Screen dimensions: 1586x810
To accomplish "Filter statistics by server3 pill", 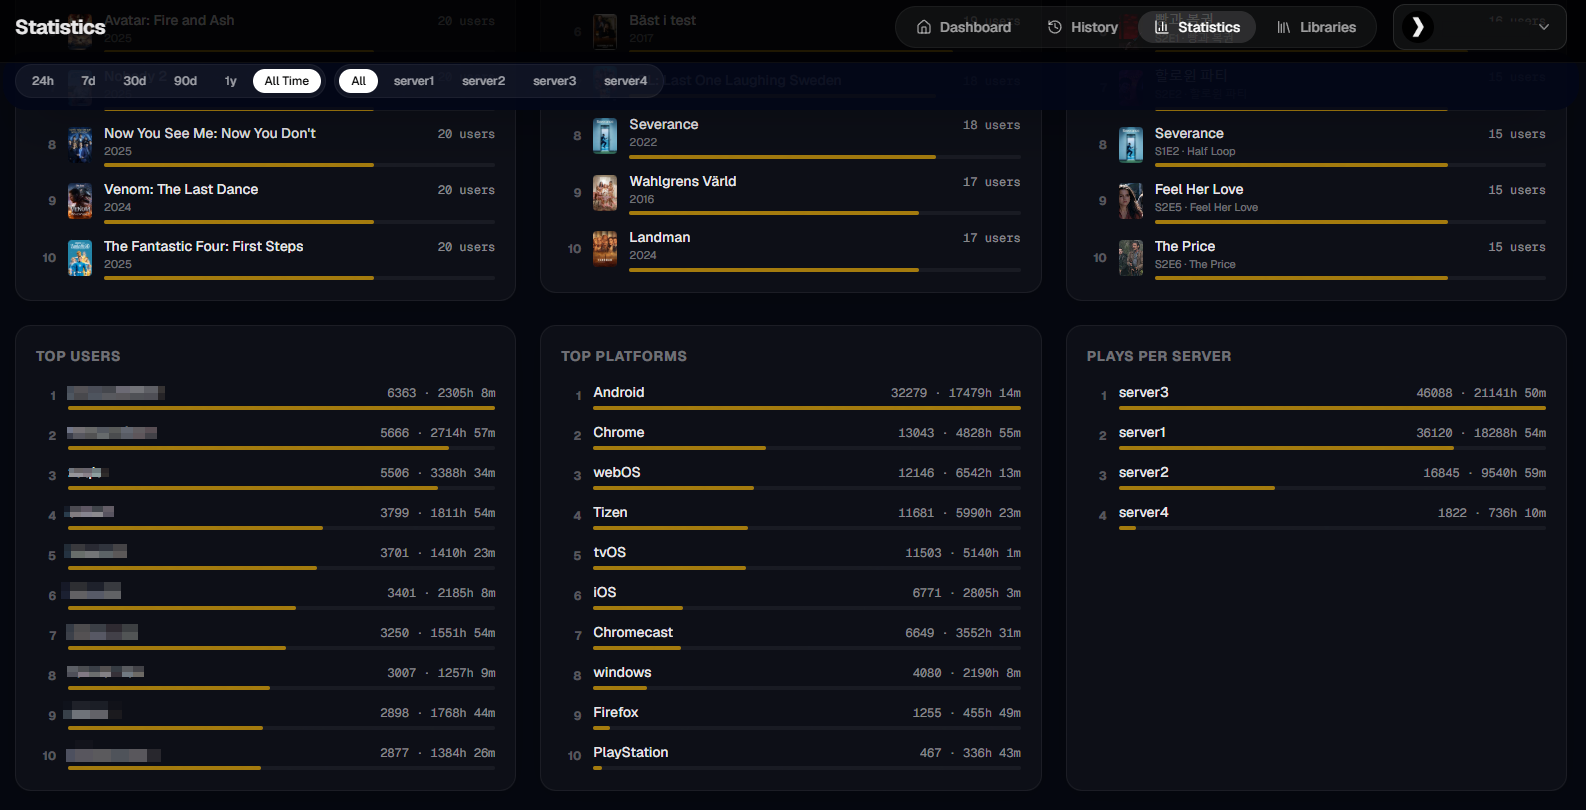I will point(555,81).
